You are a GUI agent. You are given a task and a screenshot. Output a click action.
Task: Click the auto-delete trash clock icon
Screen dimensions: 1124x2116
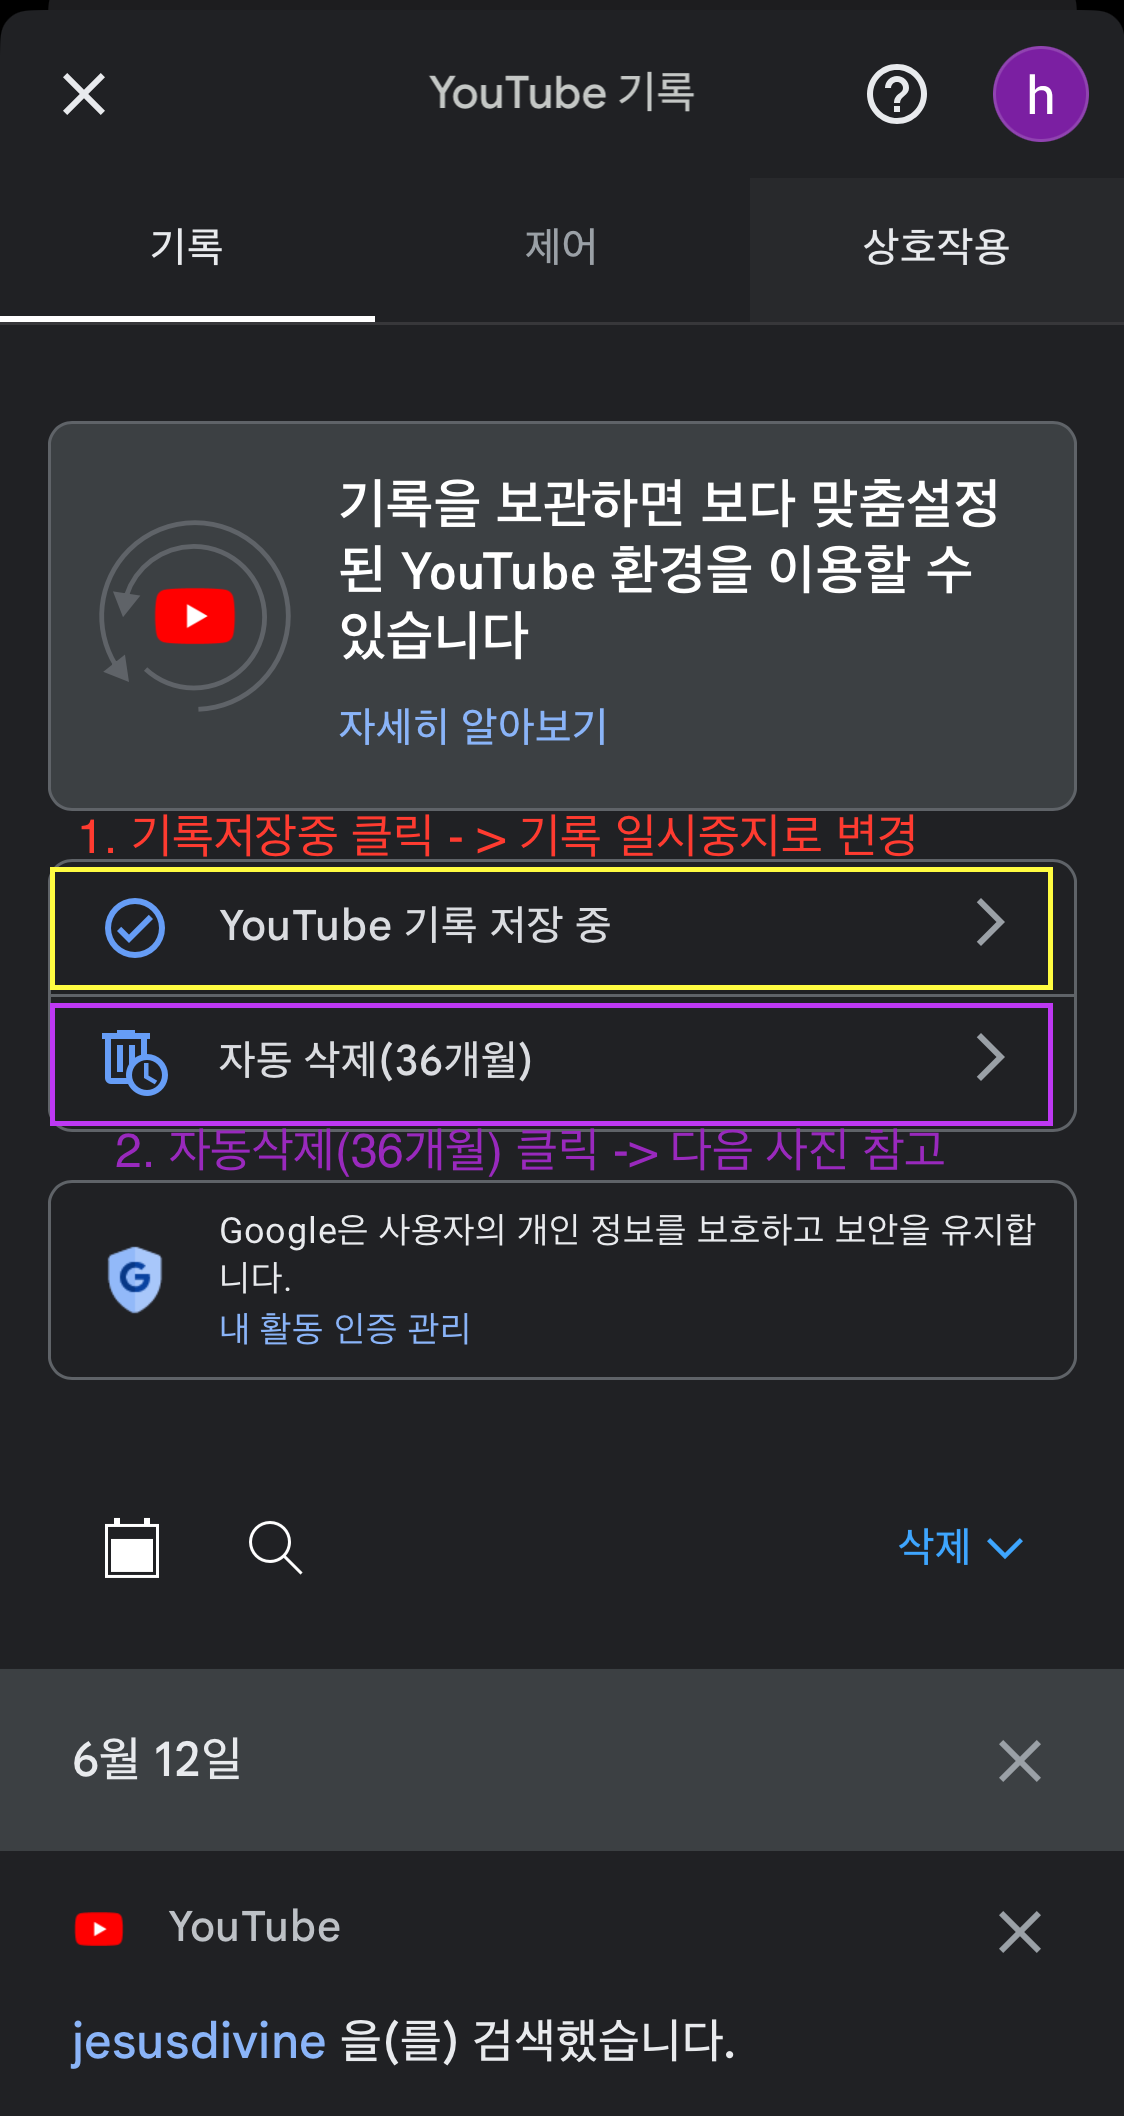click(x=135, y=1061)
